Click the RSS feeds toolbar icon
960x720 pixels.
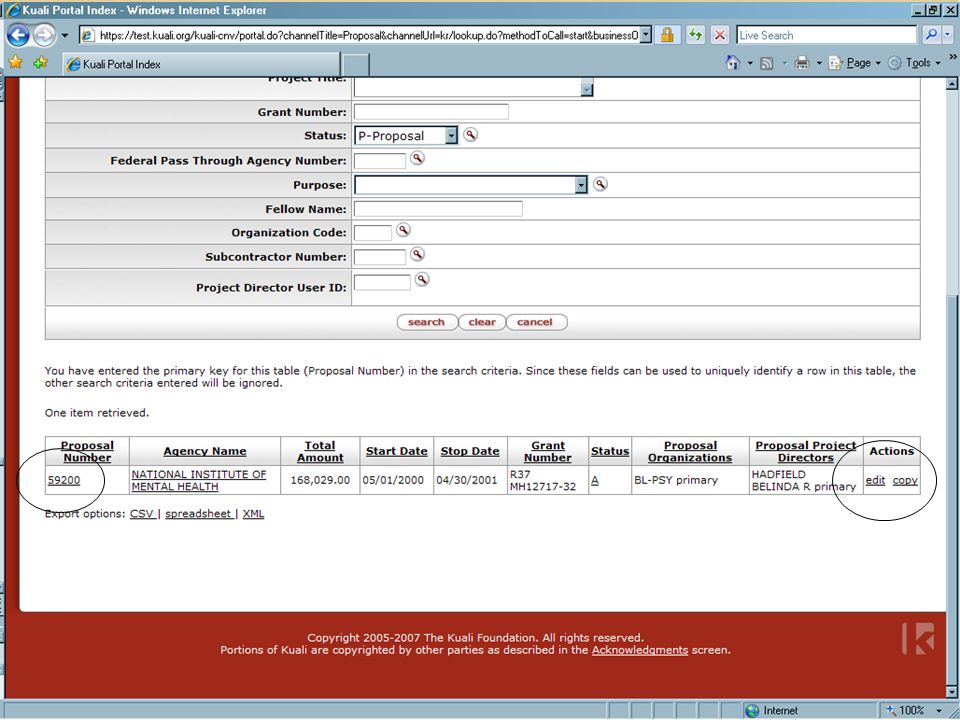point(766,63)
